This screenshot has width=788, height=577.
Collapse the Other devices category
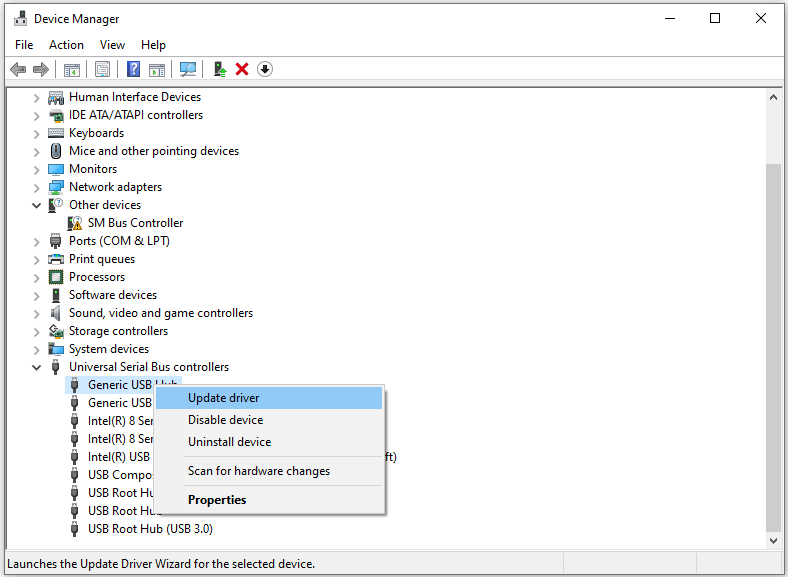(x=37, y=205)
